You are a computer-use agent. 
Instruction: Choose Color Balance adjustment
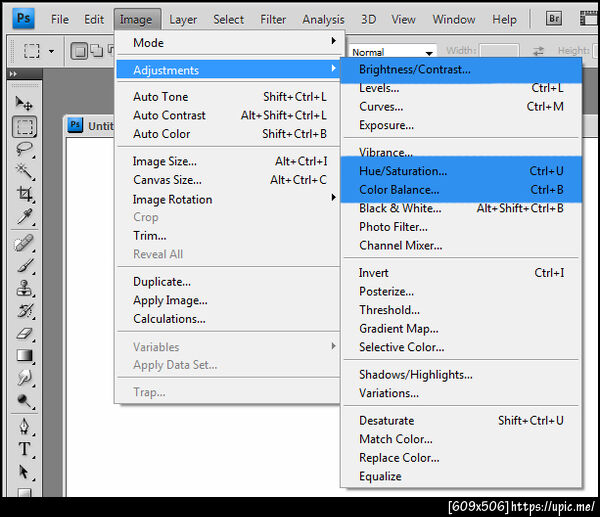coord(461,190)
